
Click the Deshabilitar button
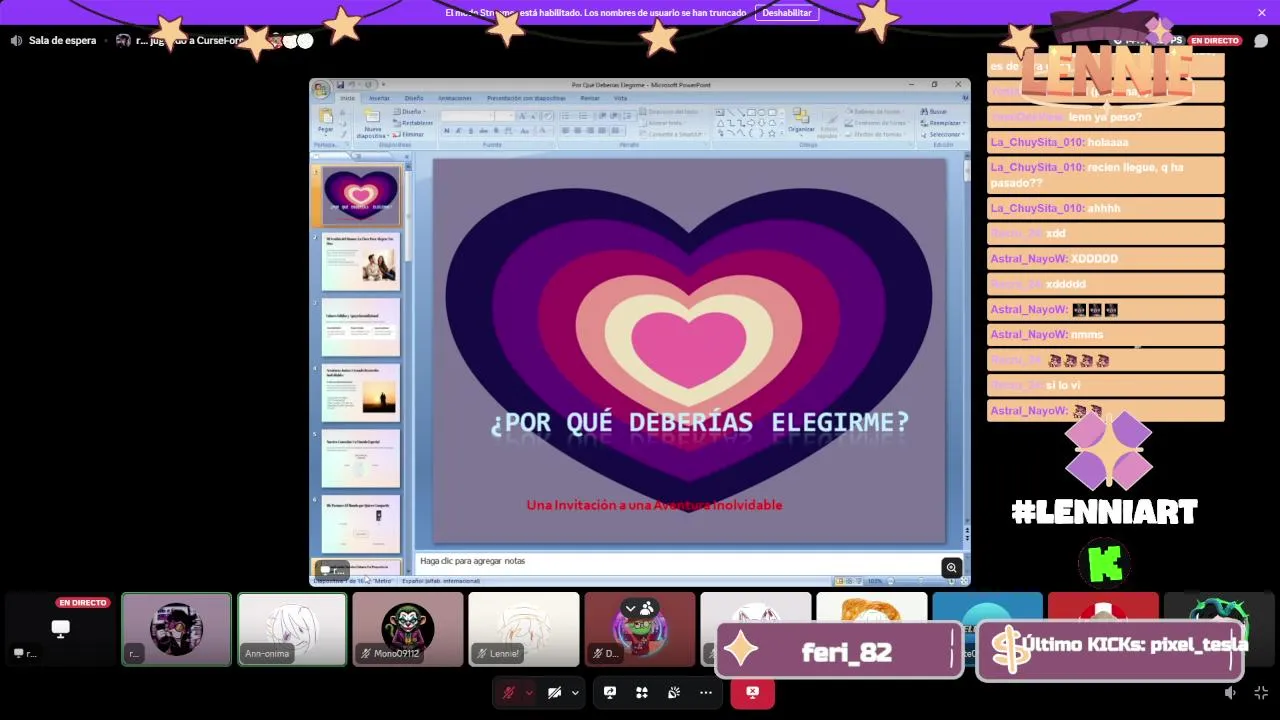click(787, 13)
